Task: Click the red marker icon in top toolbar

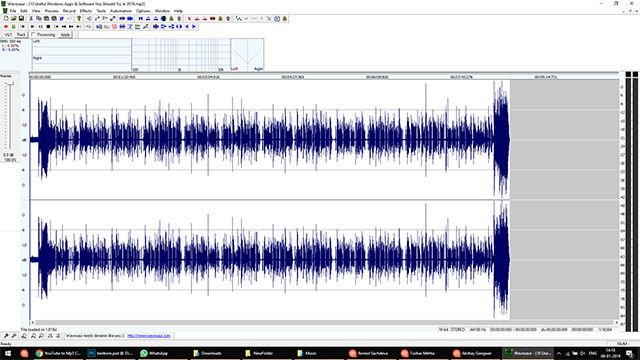Action: click(x=189, y=18)
